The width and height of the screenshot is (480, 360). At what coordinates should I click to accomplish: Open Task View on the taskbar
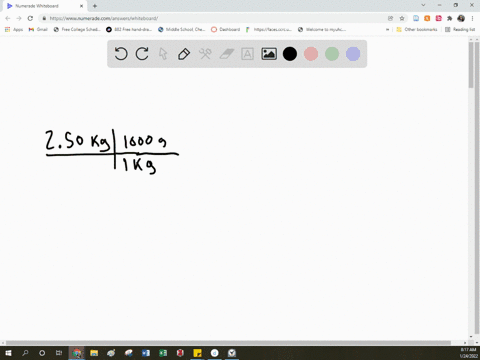click(x=59, y=353)
